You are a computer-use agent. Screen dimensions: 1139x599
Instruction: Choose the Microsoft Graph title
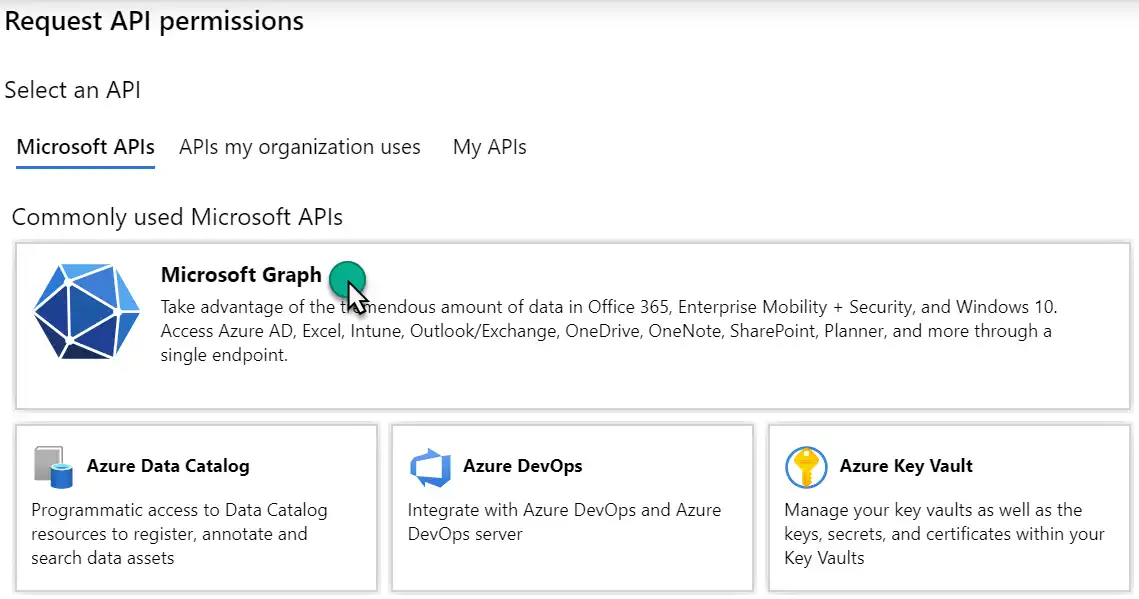[x=241, y=275]
